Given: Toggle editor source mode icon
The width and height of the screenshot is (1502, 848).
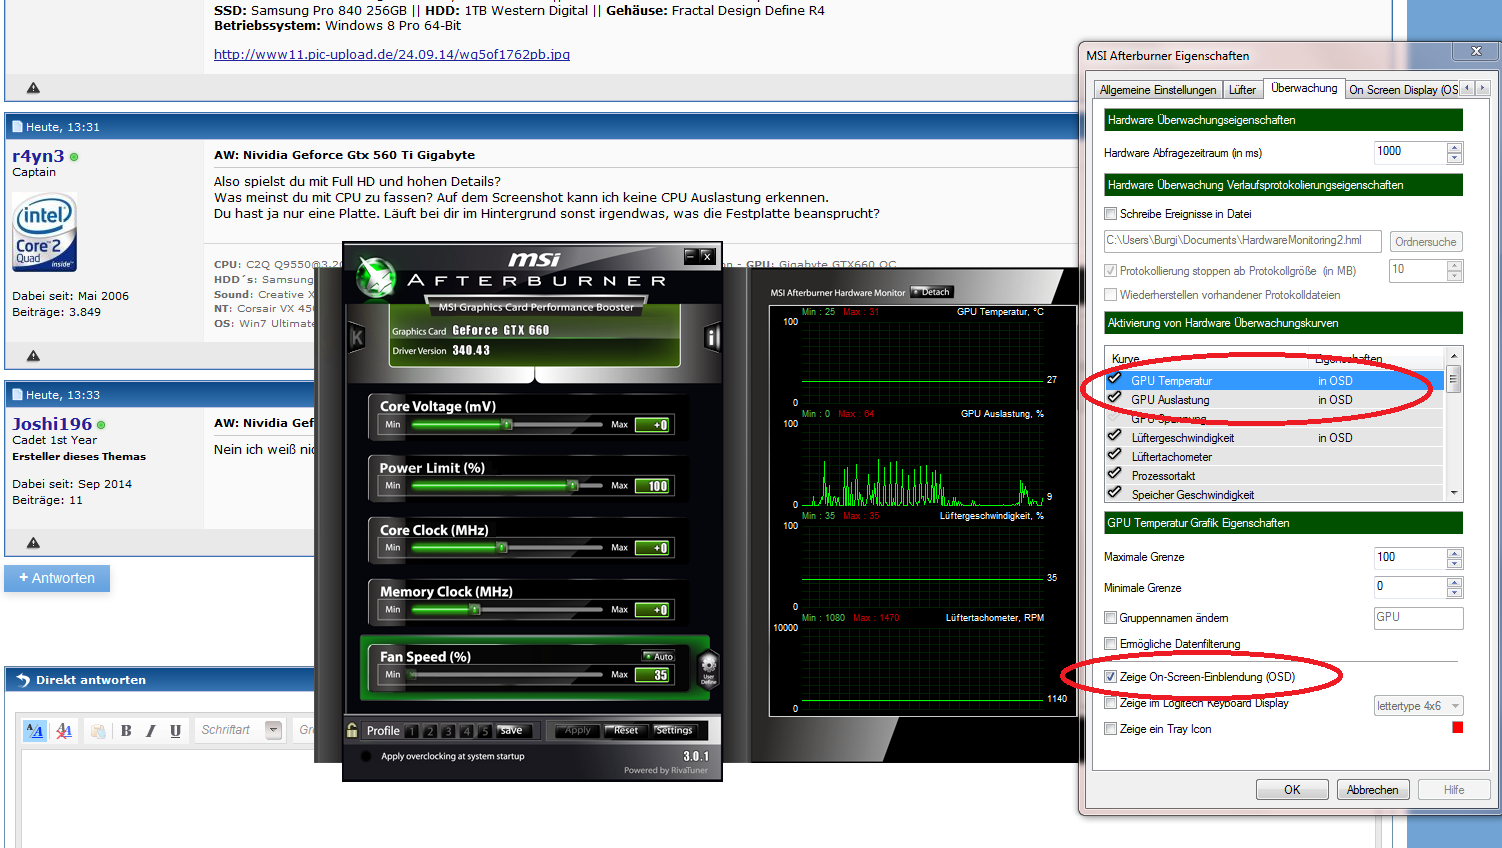Looking at the screenshot, I should coord(34,731).
